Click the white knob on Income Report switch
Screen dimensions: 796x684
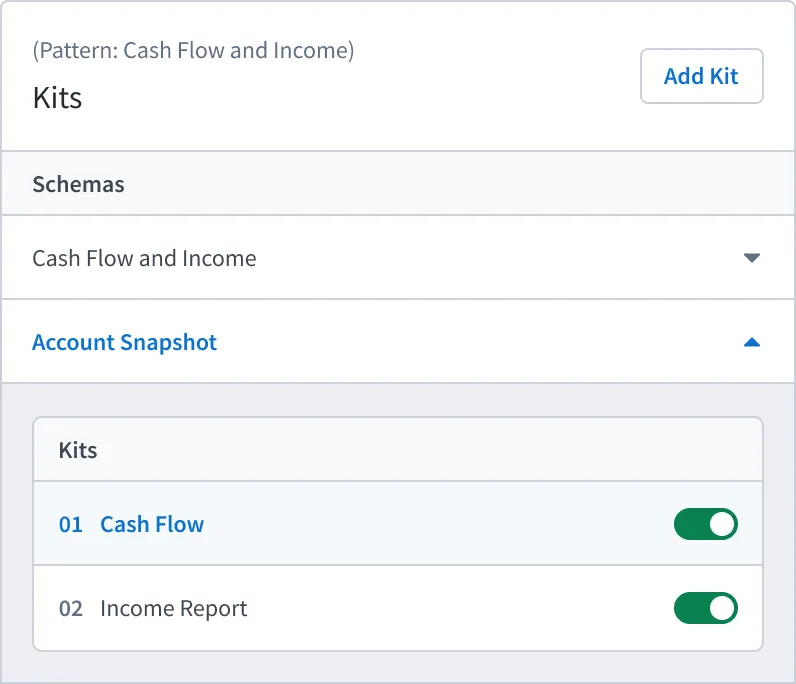point(722,608)
